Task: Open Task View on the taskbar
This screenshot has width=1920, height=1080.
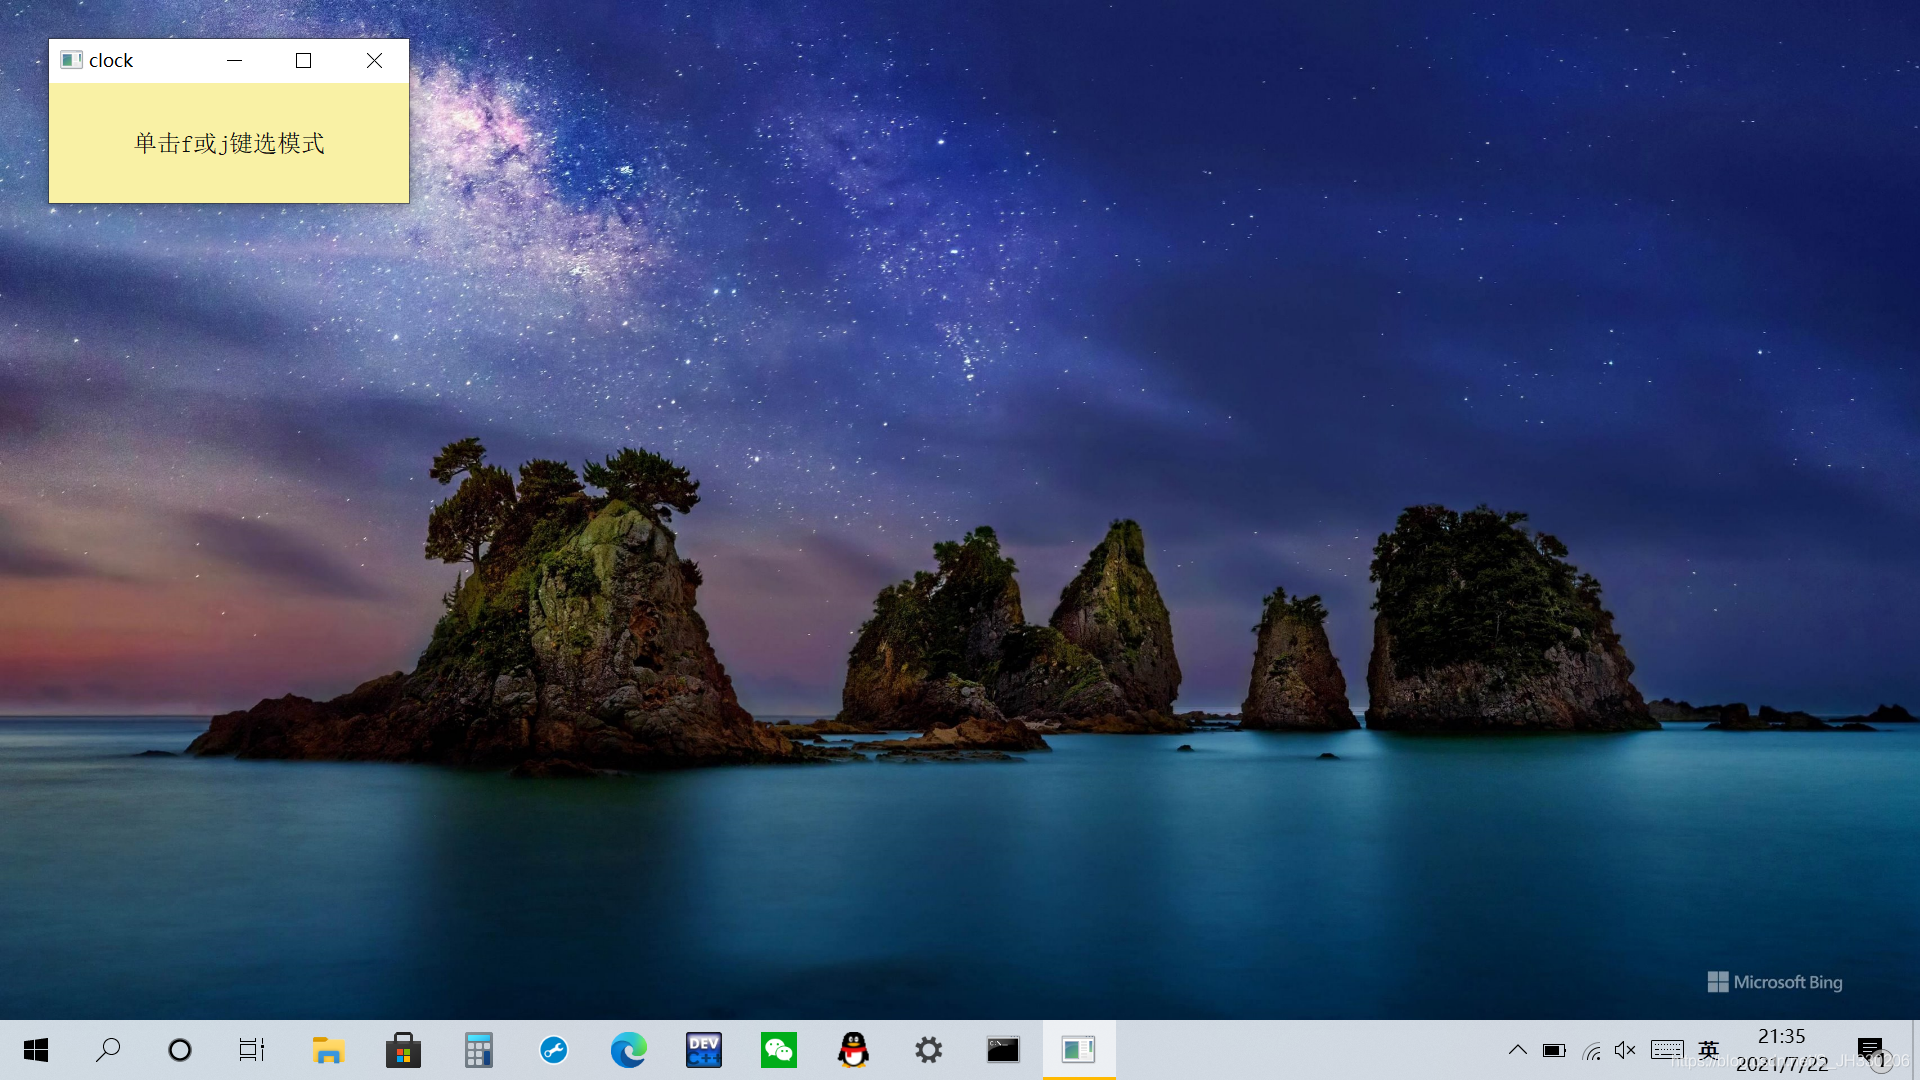Action: [252, 1050]
